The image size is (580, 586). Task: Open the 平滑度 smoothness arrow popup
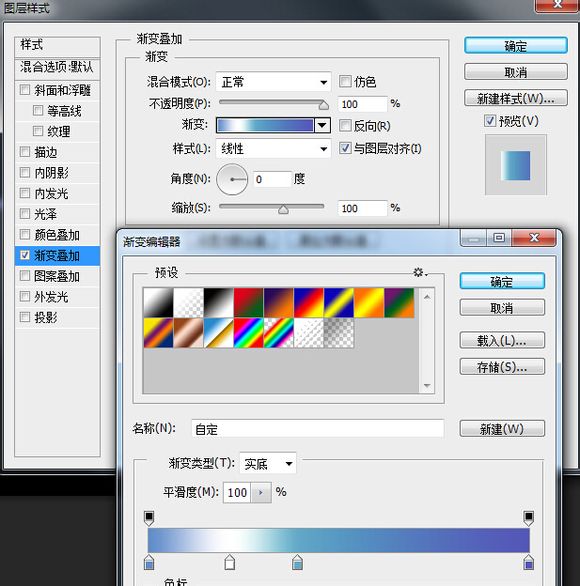click(x=261, y=493)
